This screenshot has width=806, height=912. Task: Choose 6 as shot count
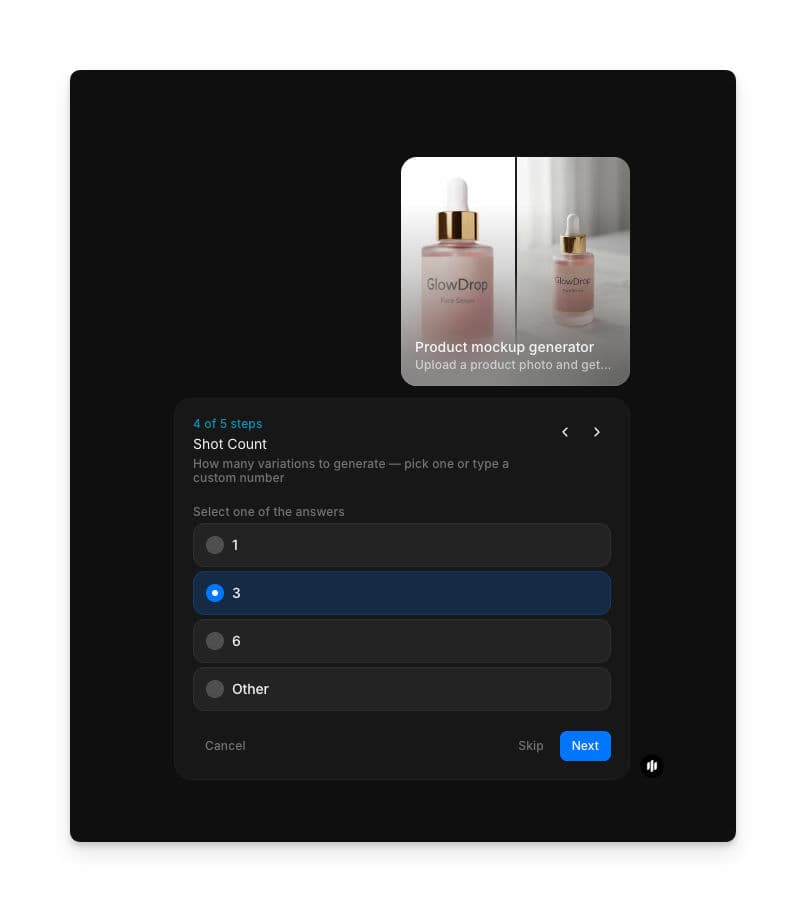click(x=402, y=641)
